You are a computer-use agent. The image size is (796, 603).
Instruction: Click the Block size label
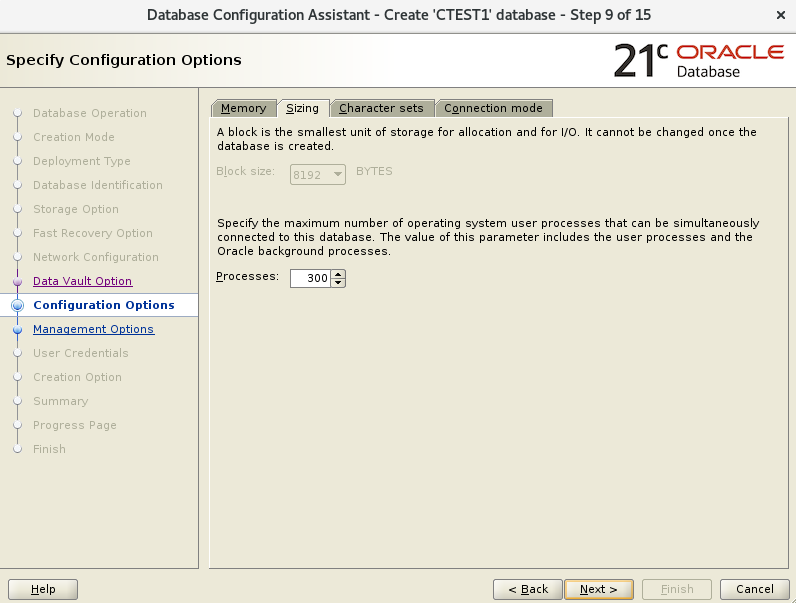(245, 172)
